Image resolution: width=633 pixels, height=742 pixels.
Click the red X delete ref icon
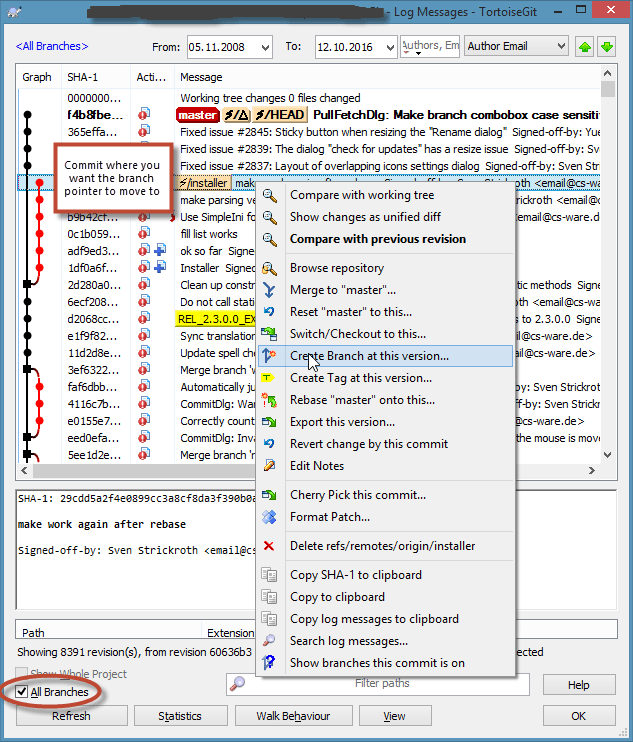(269, 546)
